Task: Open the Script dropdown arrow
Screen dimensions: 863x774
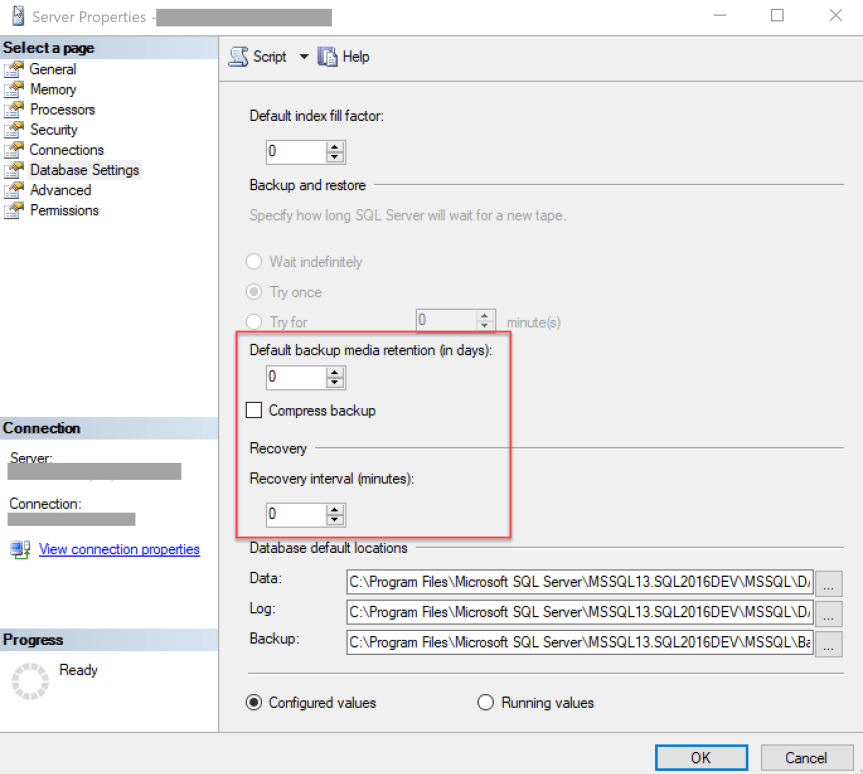Action: pos(304,57)
